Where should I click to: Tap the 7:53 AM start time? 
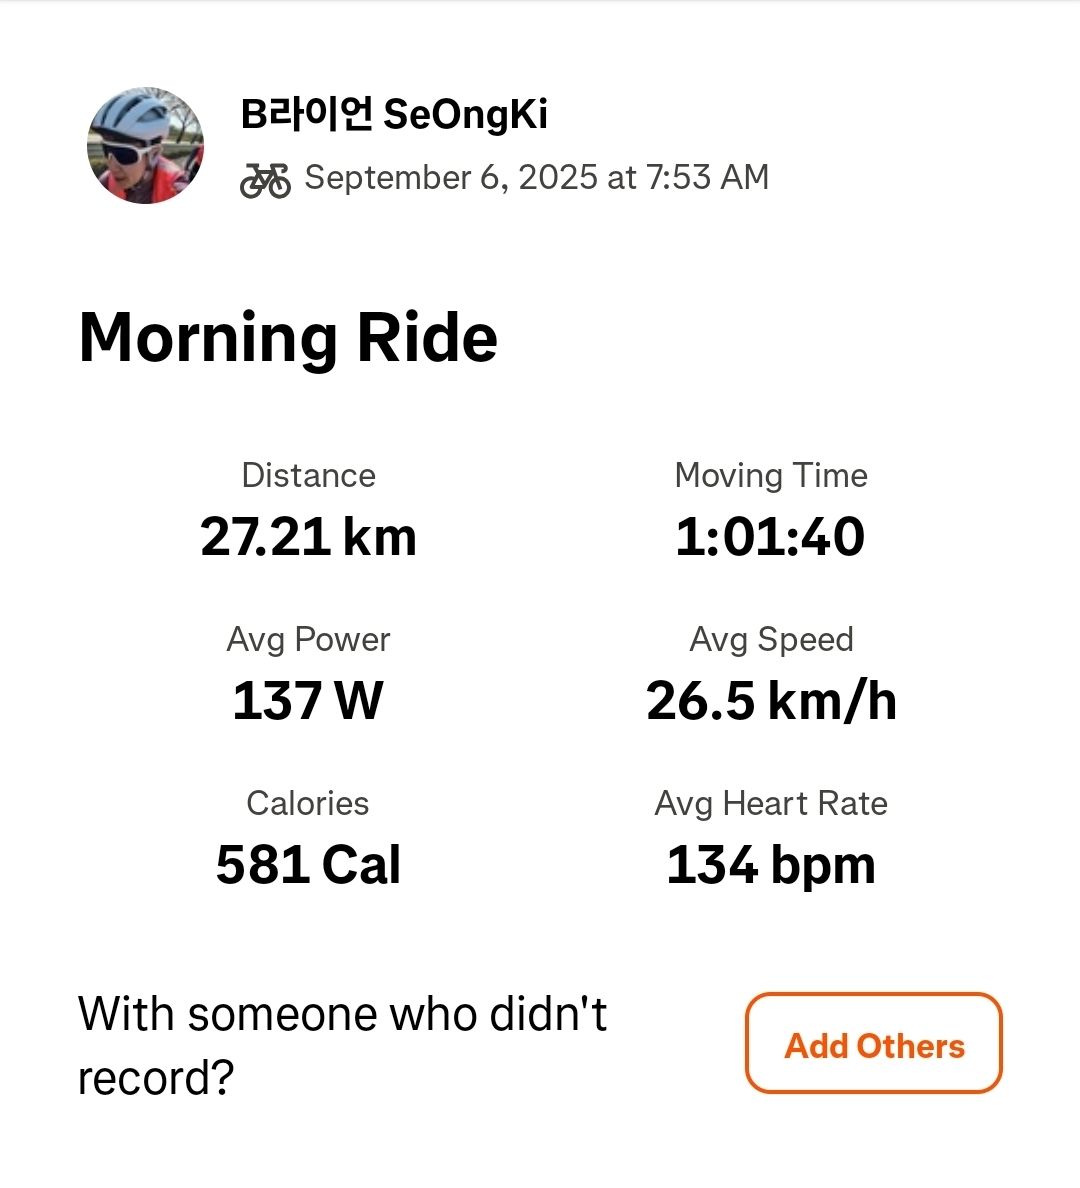click(707, 178)
